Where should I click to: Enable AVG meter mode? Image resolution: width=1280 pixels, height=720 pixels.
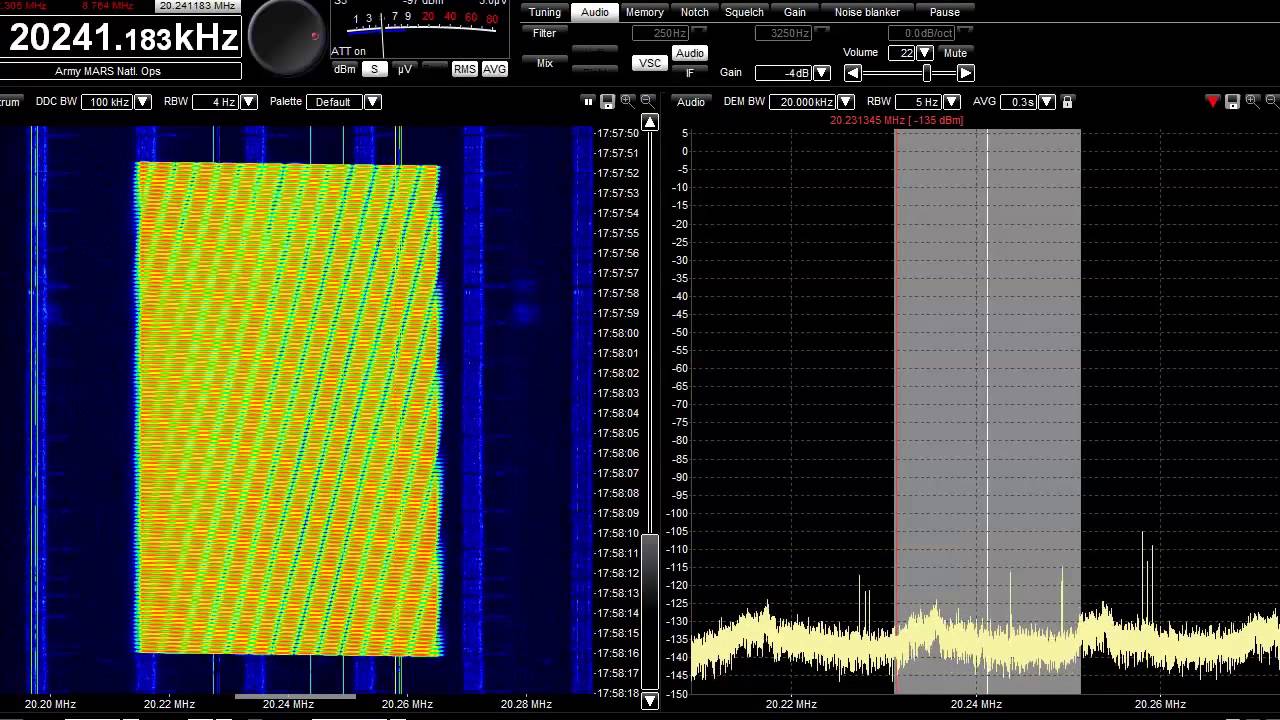[495, 69]
